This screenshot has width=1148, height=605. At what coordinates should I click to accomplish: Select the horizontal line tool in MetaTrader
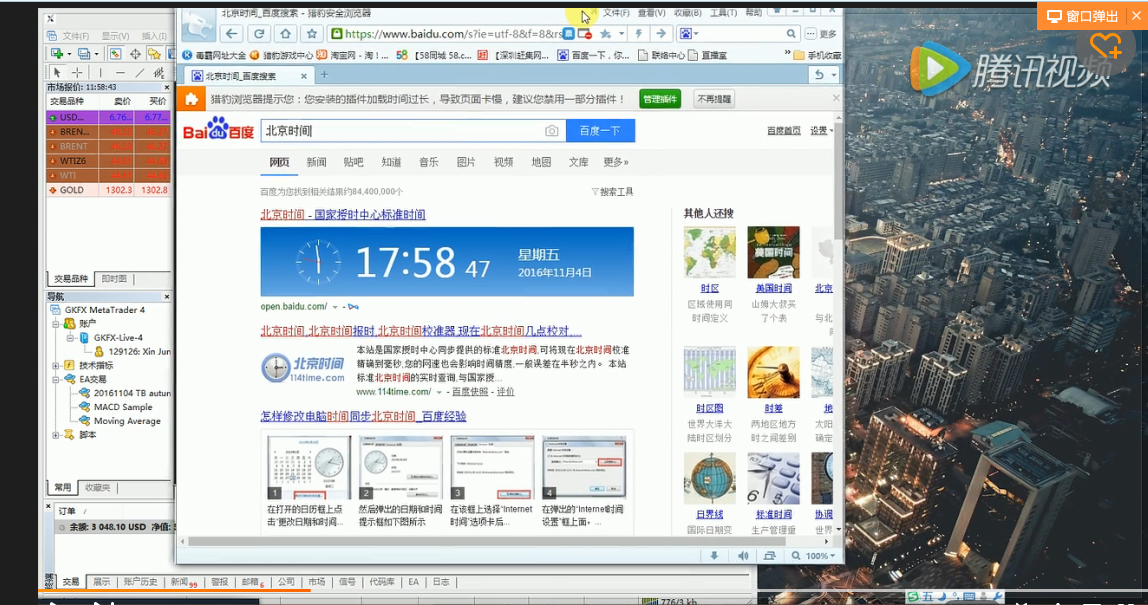coord(120,73)
